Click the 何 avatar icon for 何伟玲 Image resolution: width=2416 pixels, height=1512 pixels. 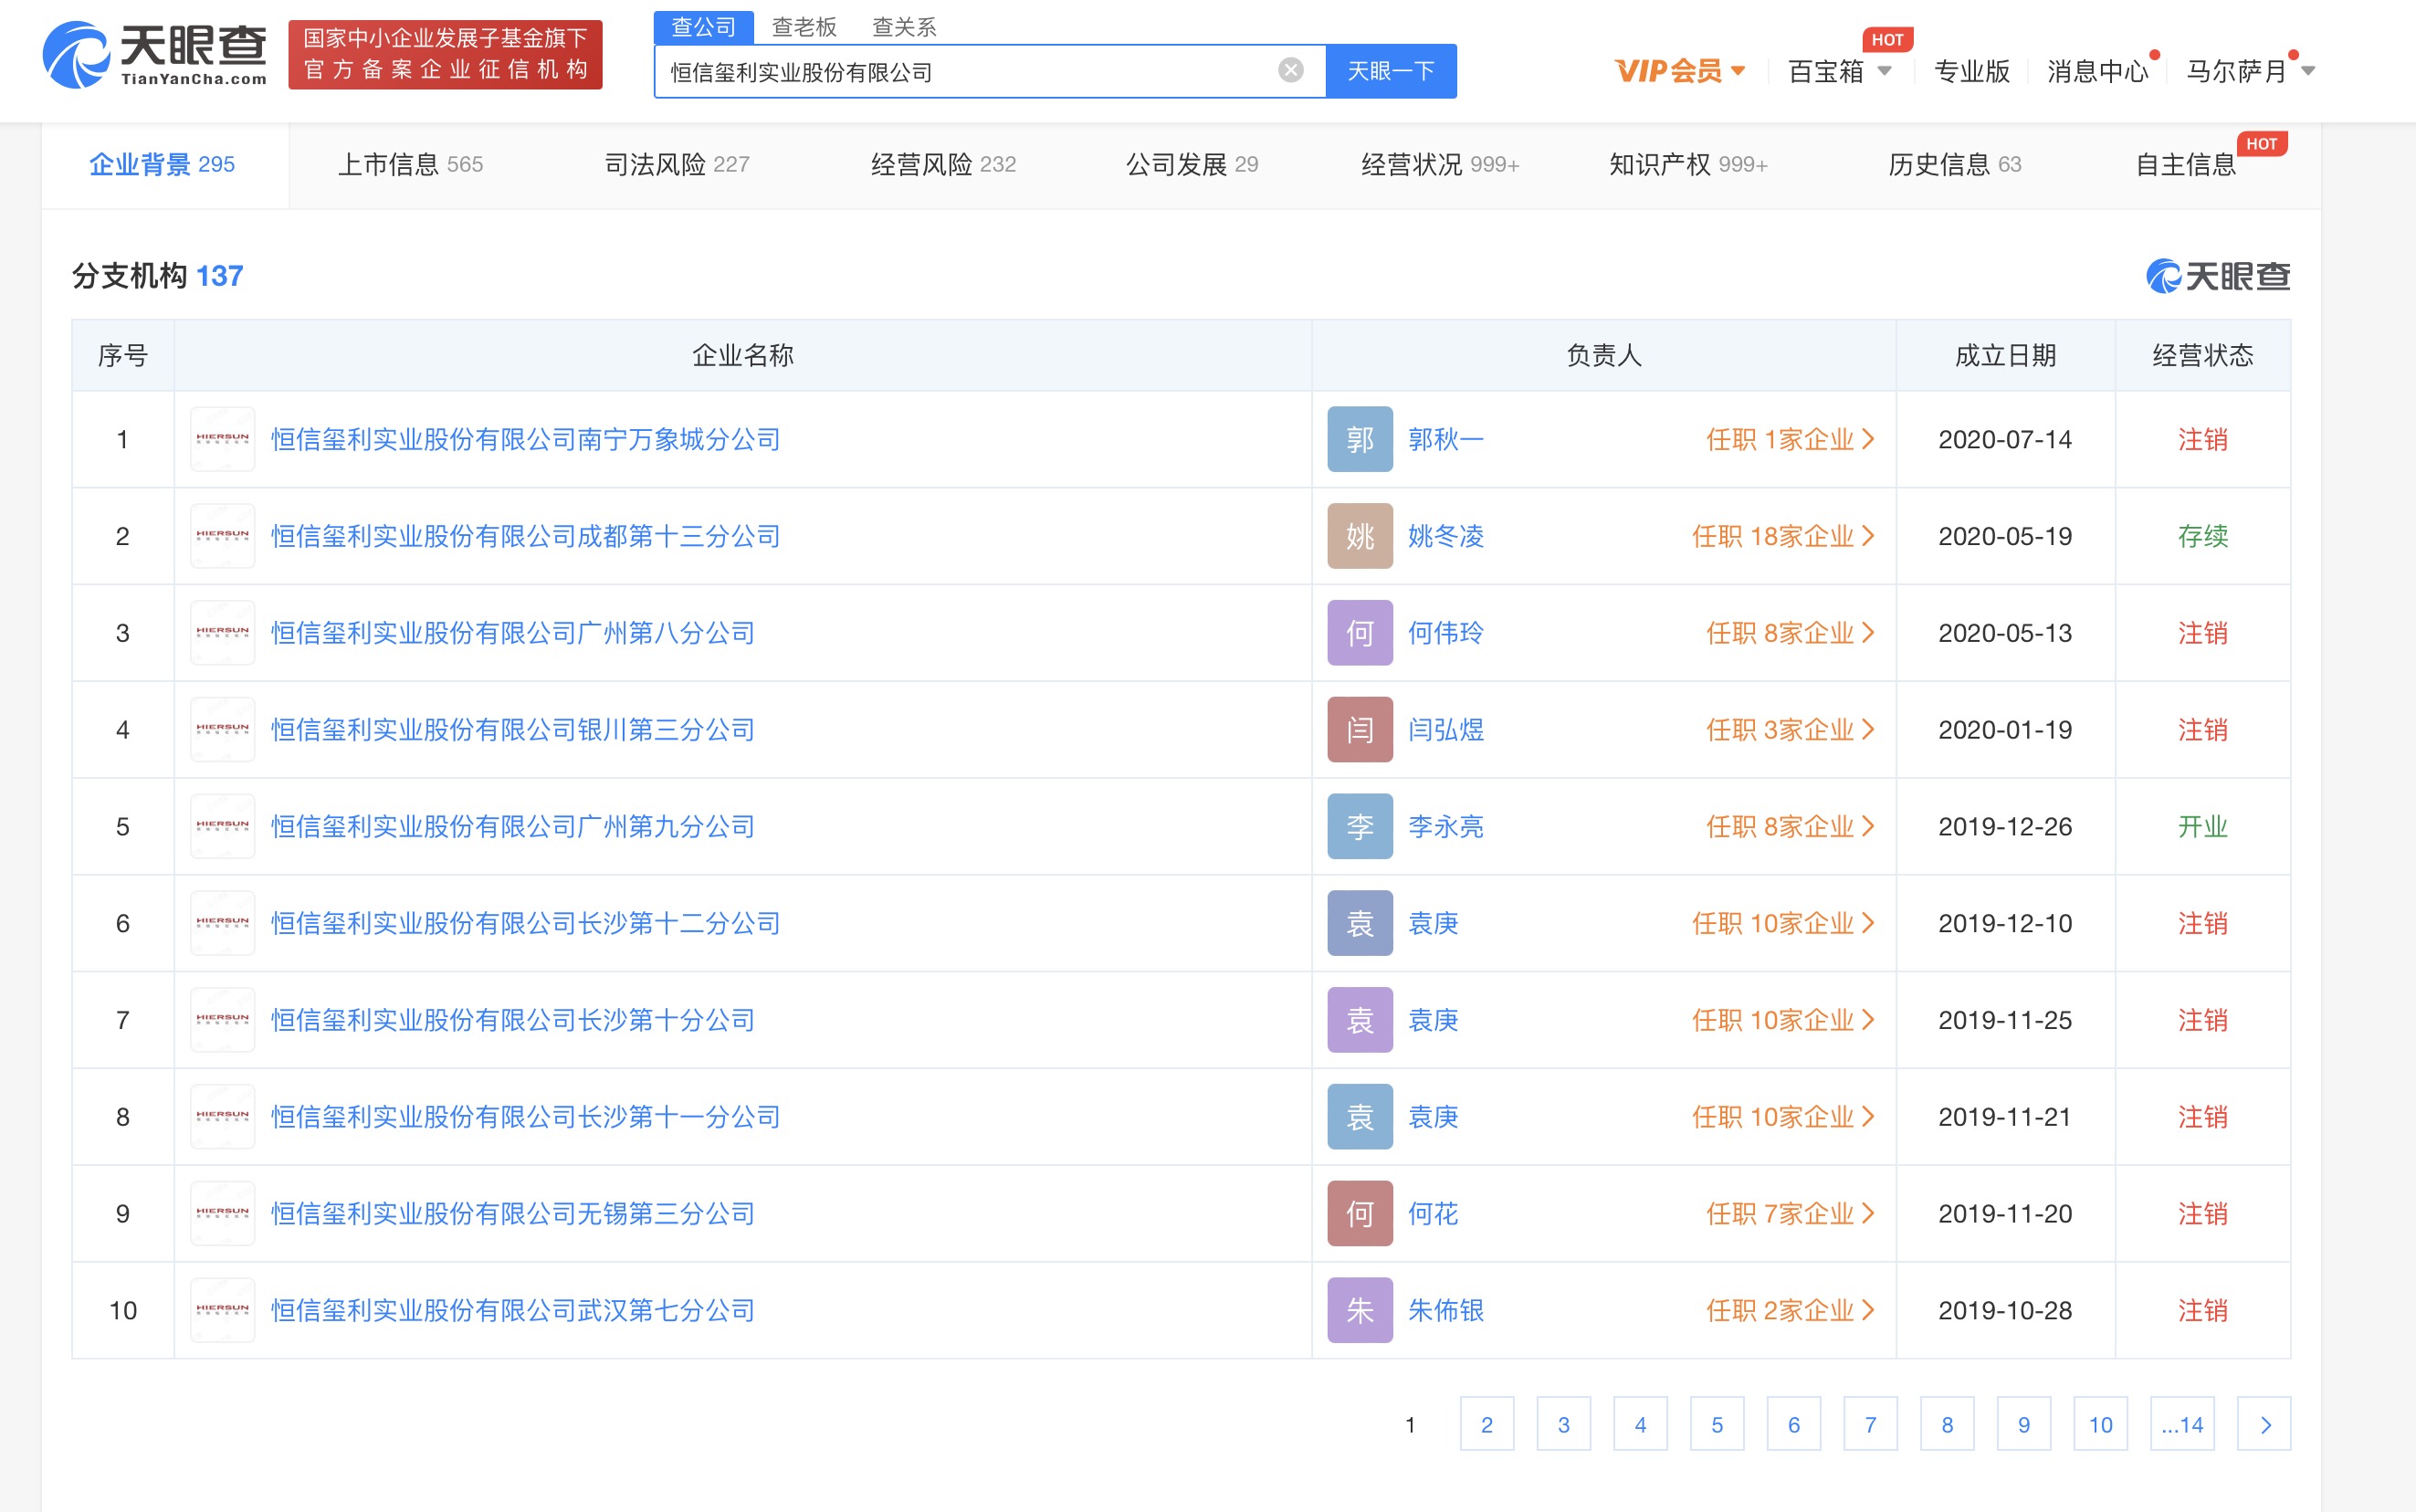coord(1359,633)
